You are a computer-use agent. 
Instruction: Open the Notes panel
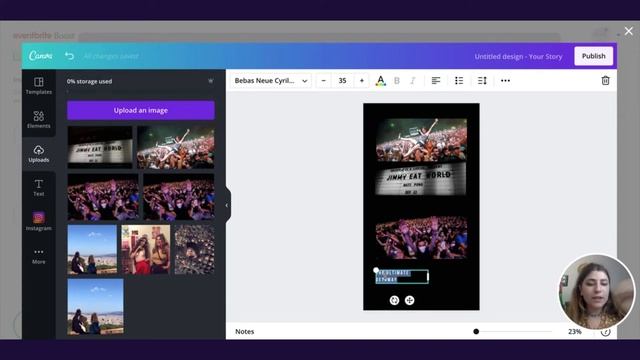click(x=244, y=331)
